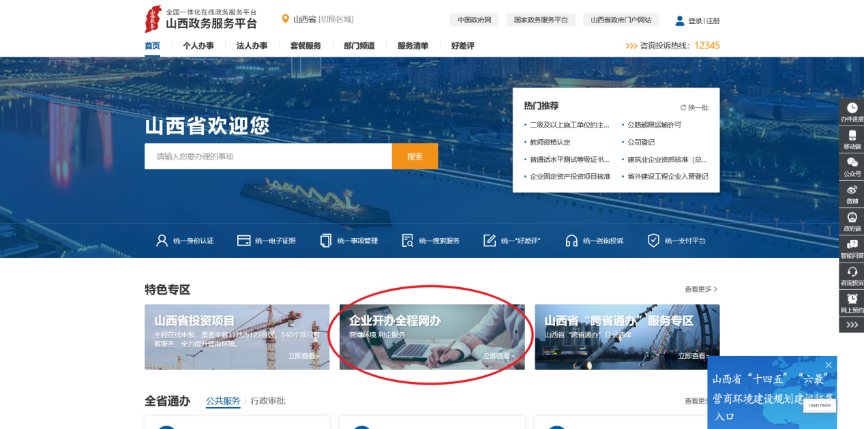Click the 统一事项管理 documents icon

tap(325, 241)
